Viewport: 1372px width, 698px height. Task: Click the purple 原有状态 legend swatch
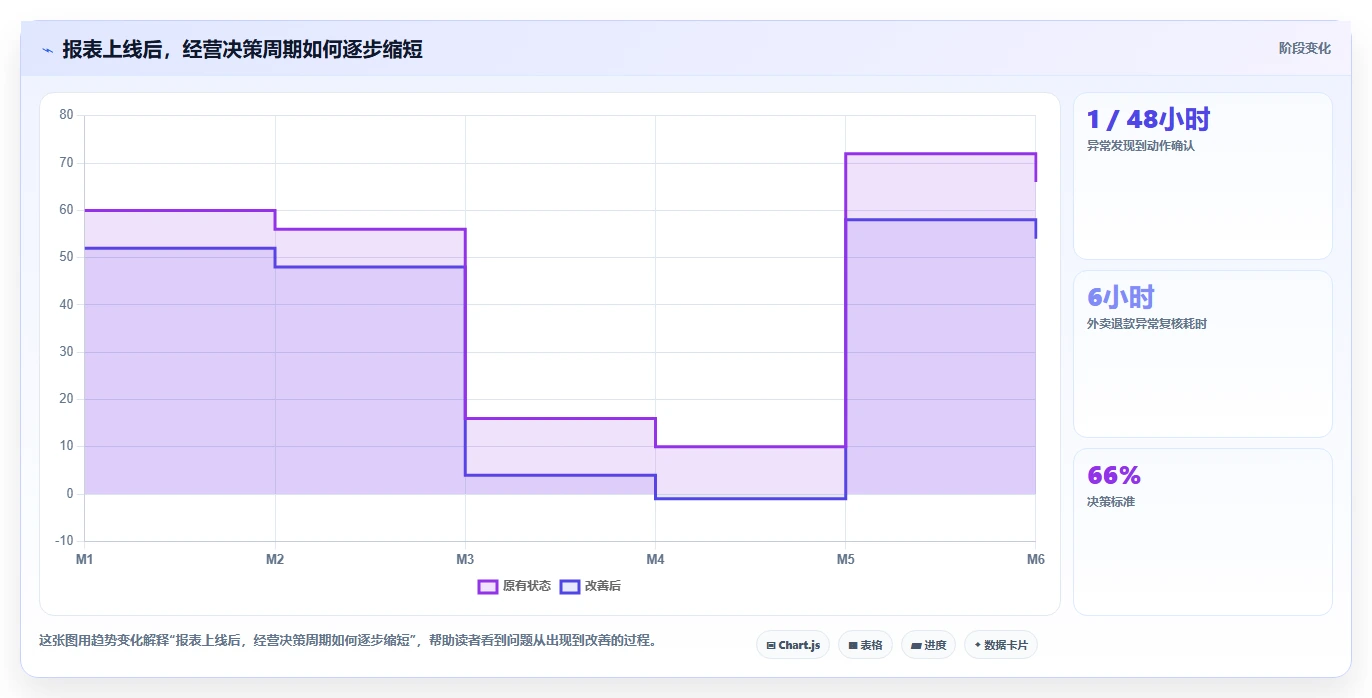point(488,586)
